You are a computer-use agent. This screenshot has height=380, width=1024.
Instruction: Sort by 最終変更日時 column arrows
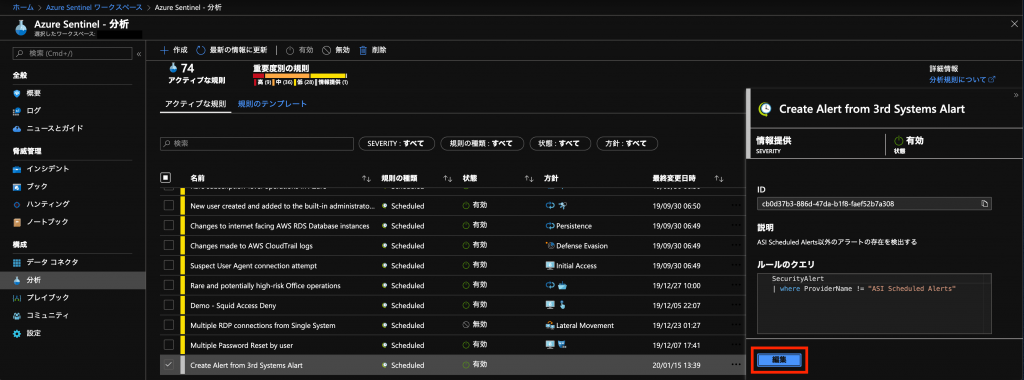(718, 178)
